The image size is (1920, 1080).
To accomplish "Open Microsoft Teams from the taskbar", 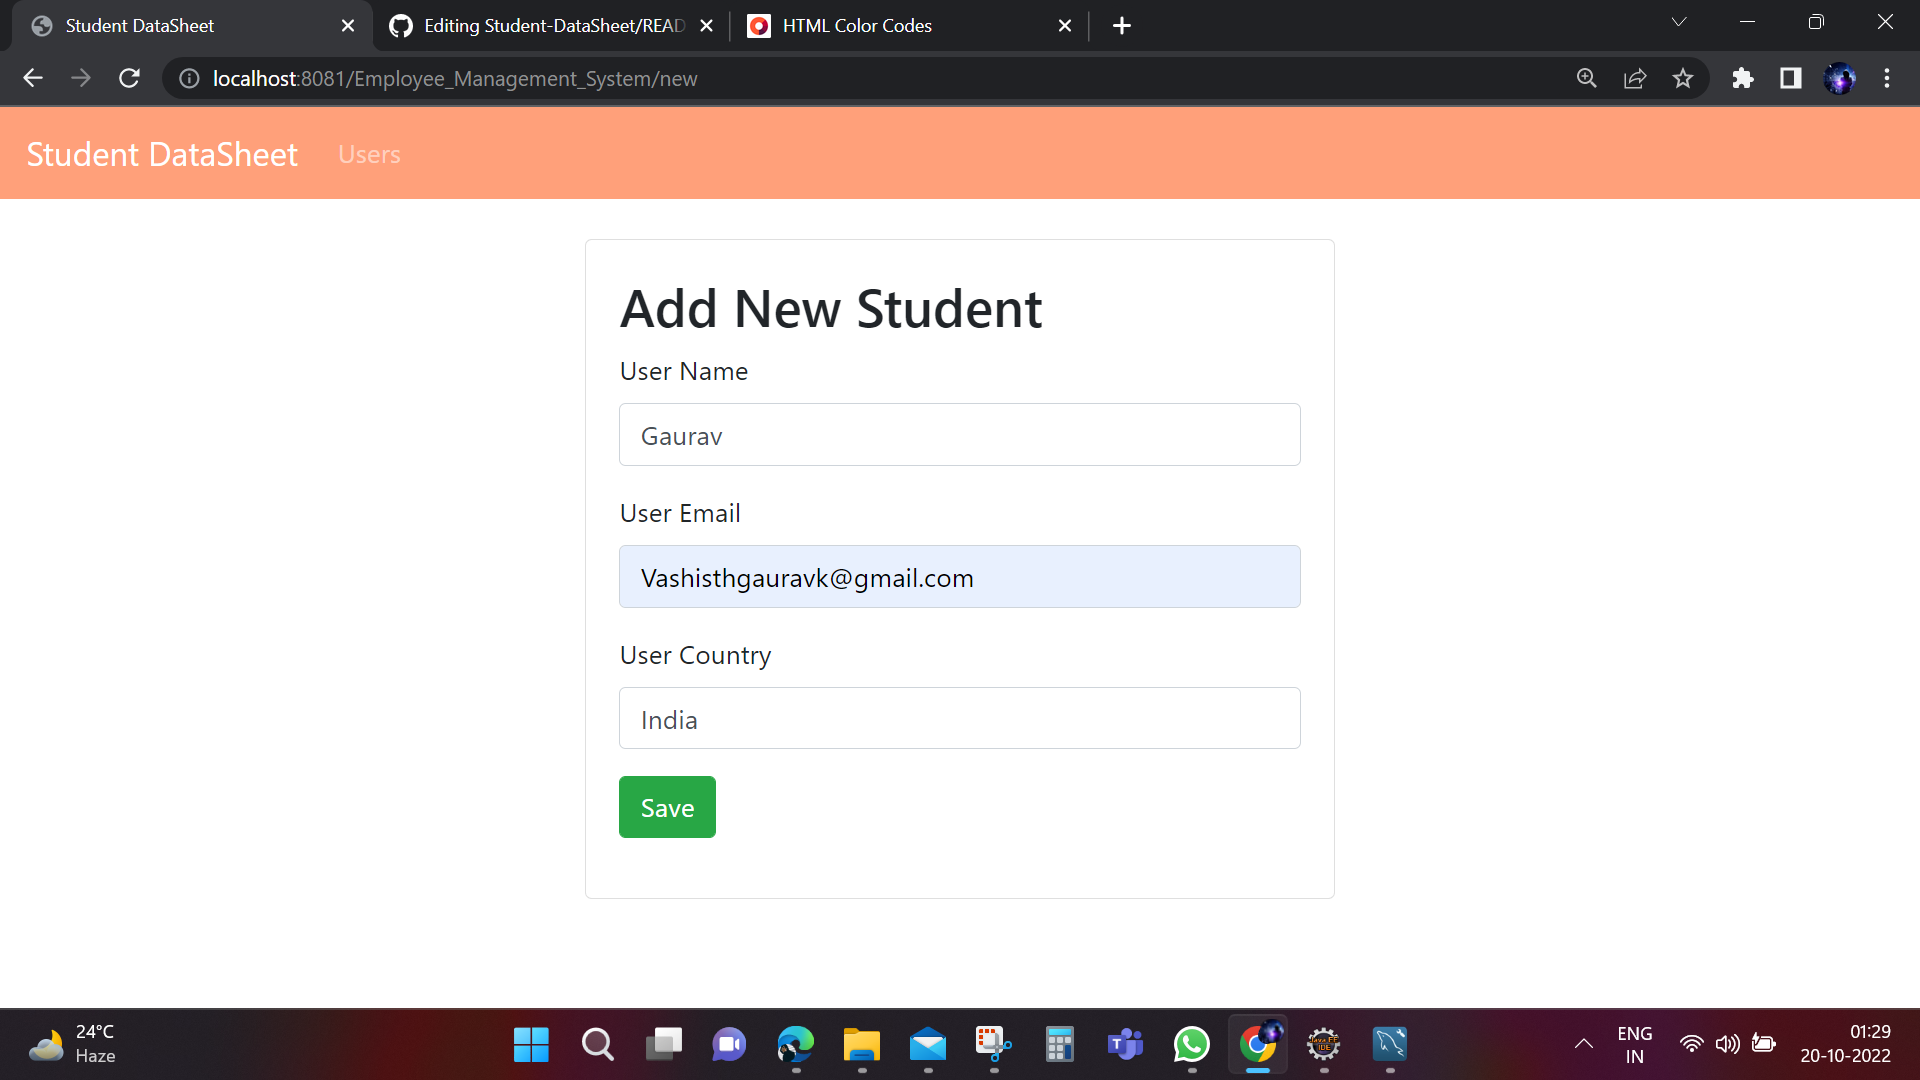I will coord(1125,1044).
